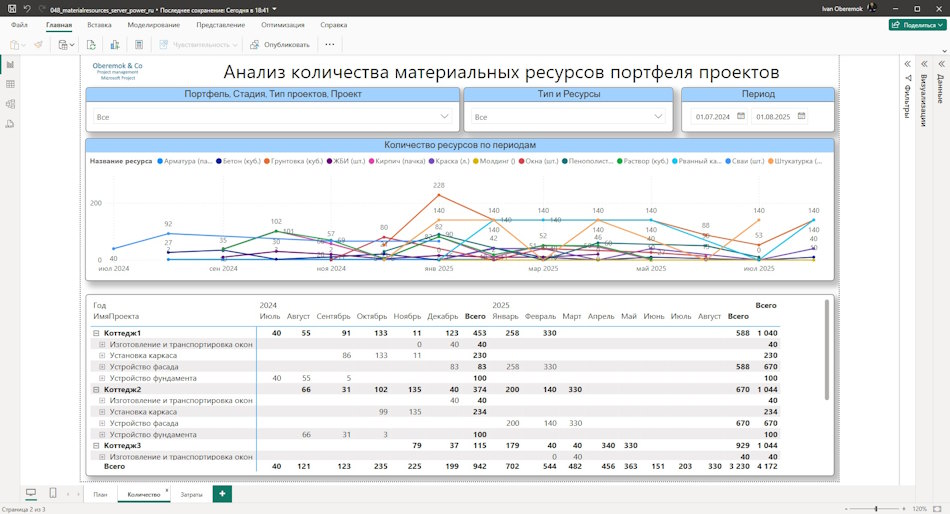This screenshot has width=950, height=514.
Task: Switch to the Моделирование ribbon tab
Action: 154,25
